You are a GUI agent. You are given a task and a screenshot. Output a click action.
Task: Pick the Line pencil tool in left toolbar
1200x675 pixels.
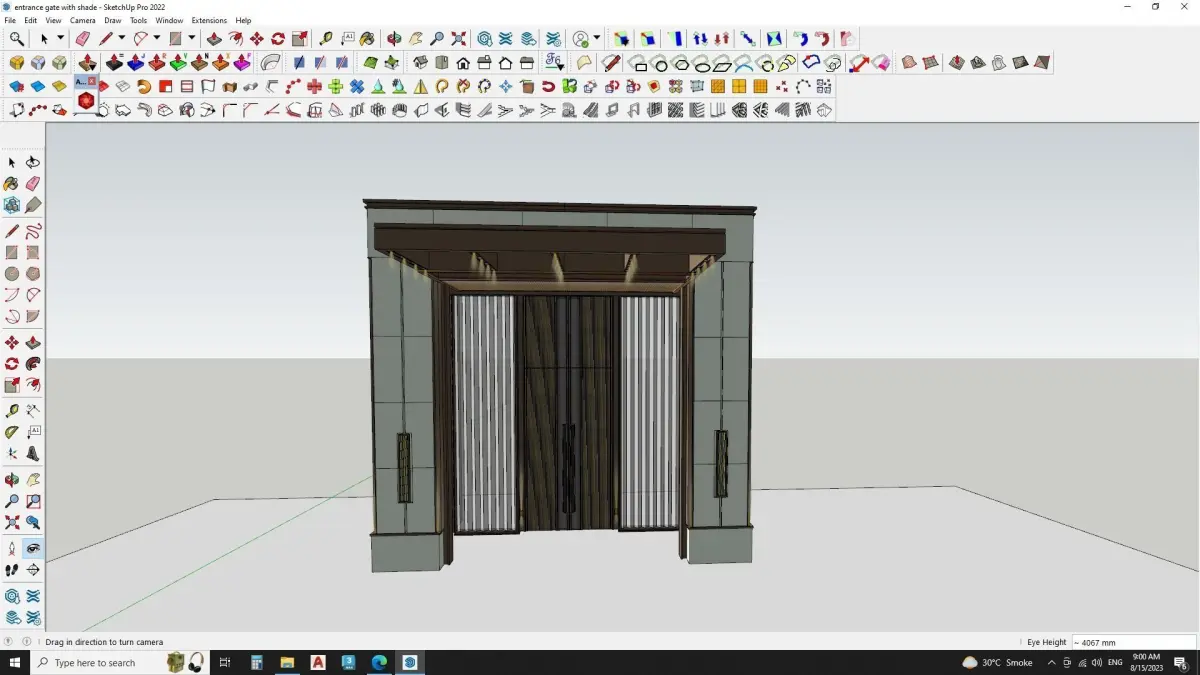tap(12, 232)
